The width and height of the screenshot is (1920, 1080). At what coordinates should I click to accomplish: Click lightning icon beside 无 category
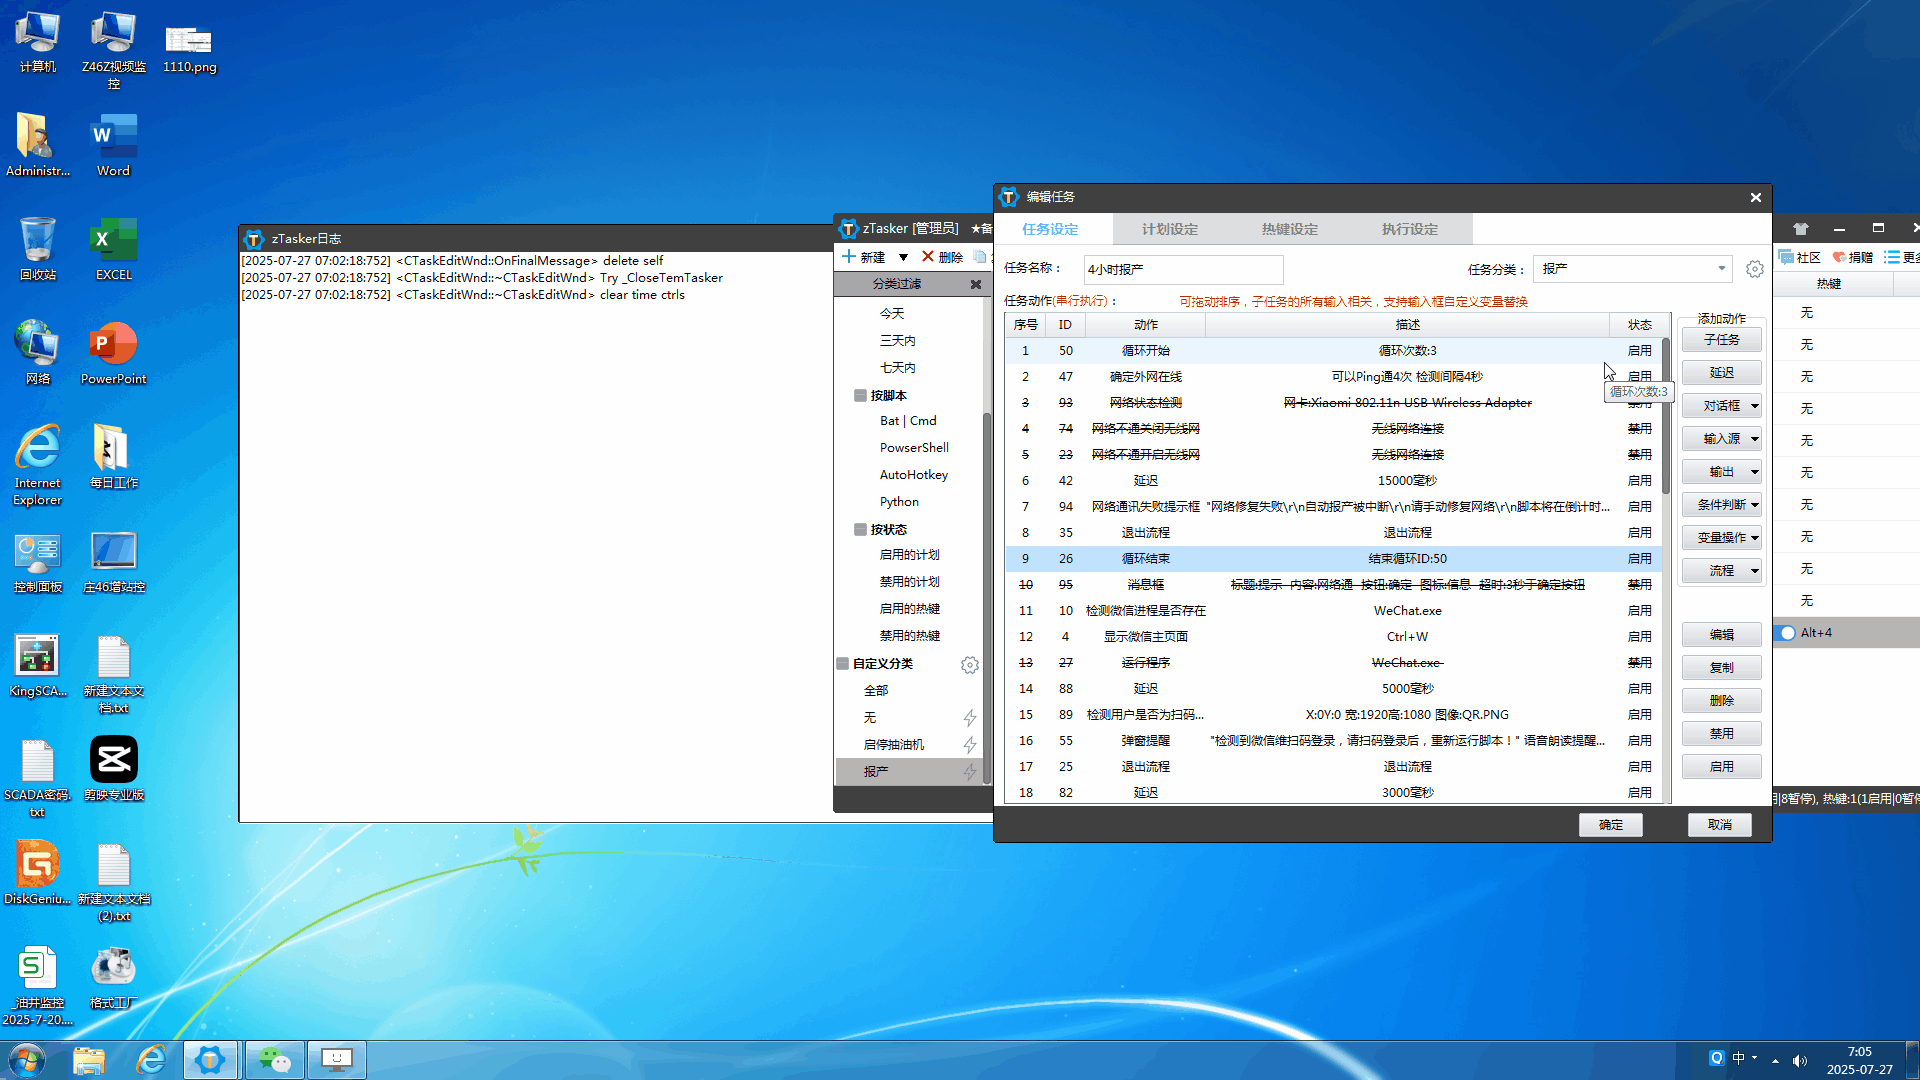pos(969,718)
